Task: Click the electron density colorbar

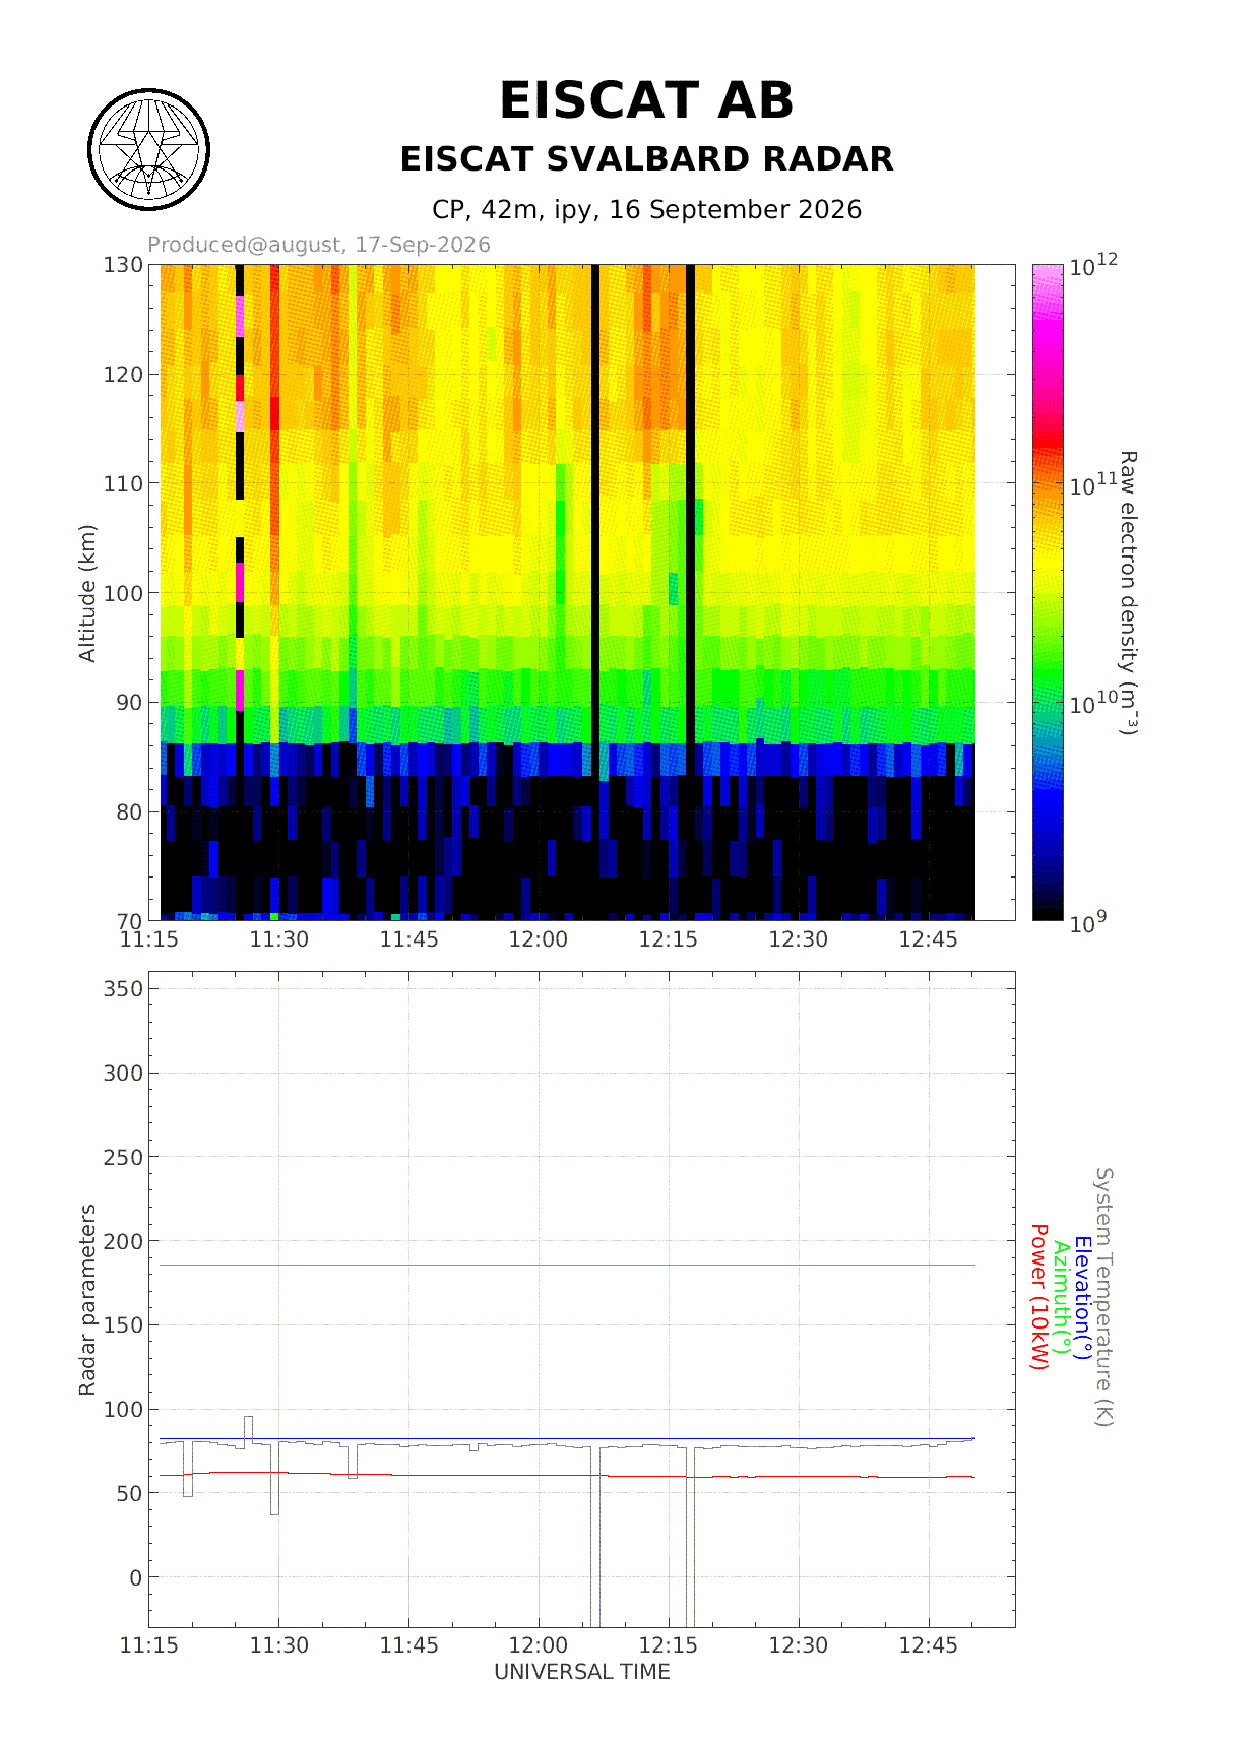Action: point(1048,592)
